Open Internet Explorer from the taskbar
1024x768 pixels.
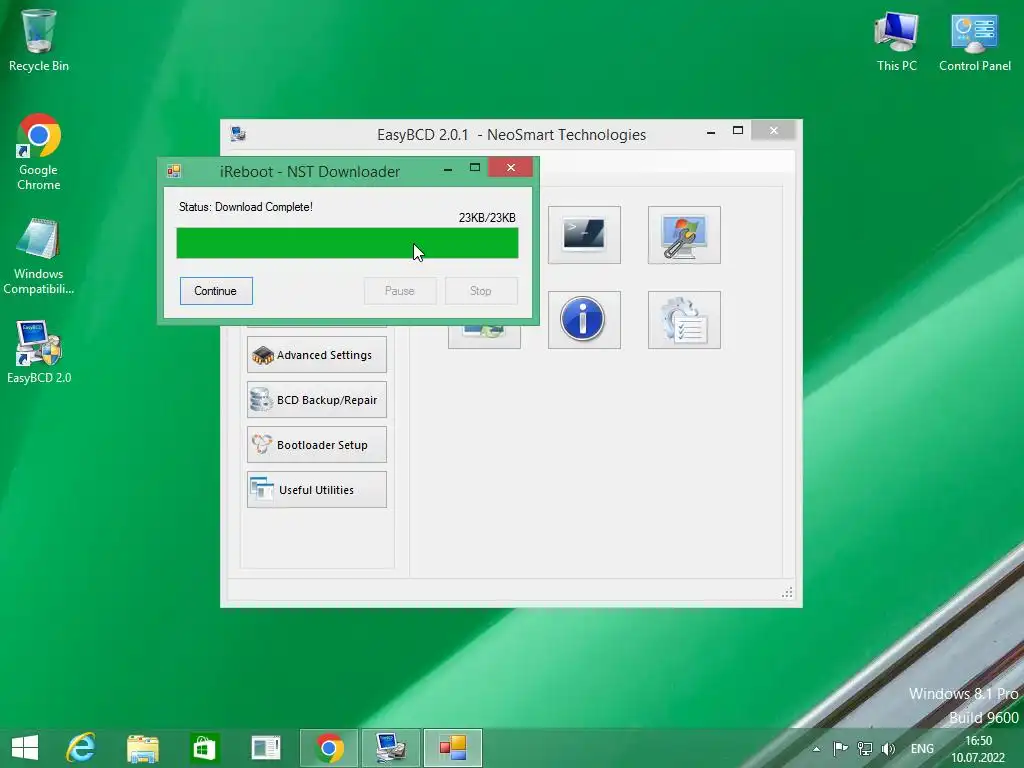(81, 748)
